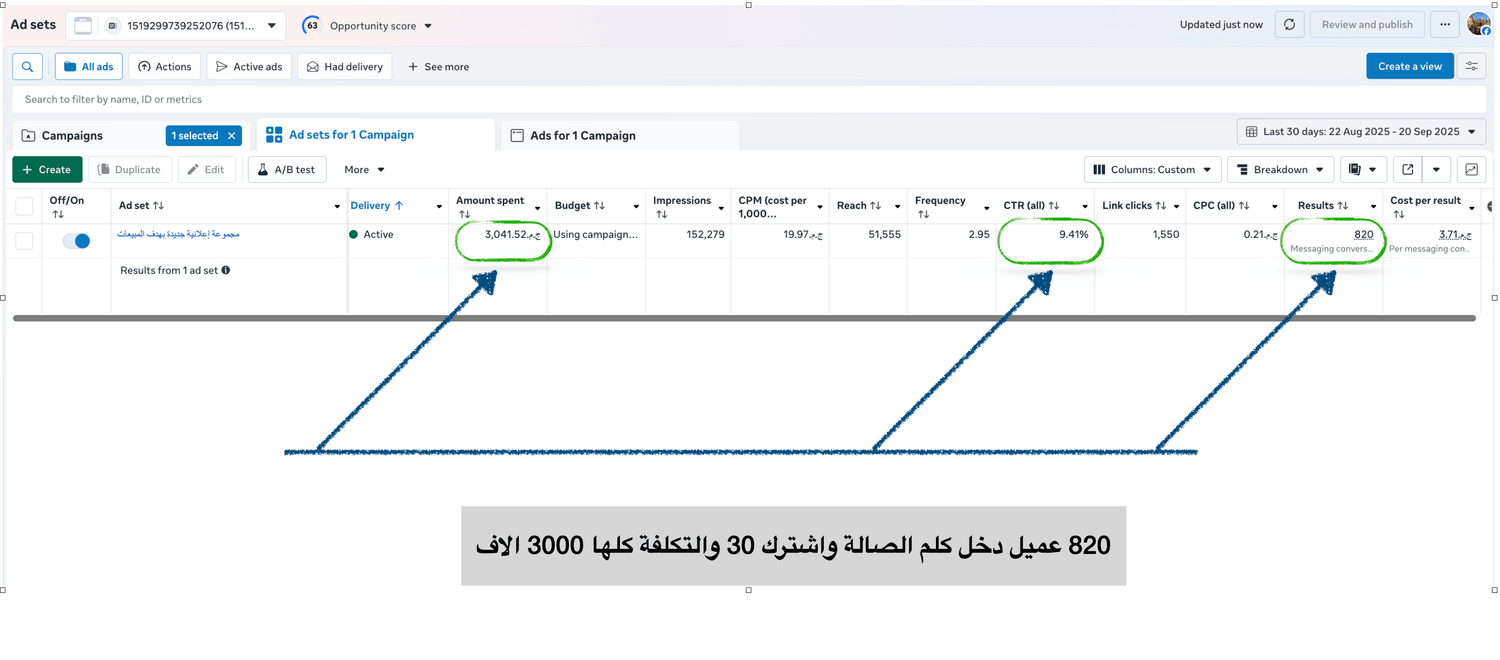Open the filter sliders settings button

[1472, 67]
